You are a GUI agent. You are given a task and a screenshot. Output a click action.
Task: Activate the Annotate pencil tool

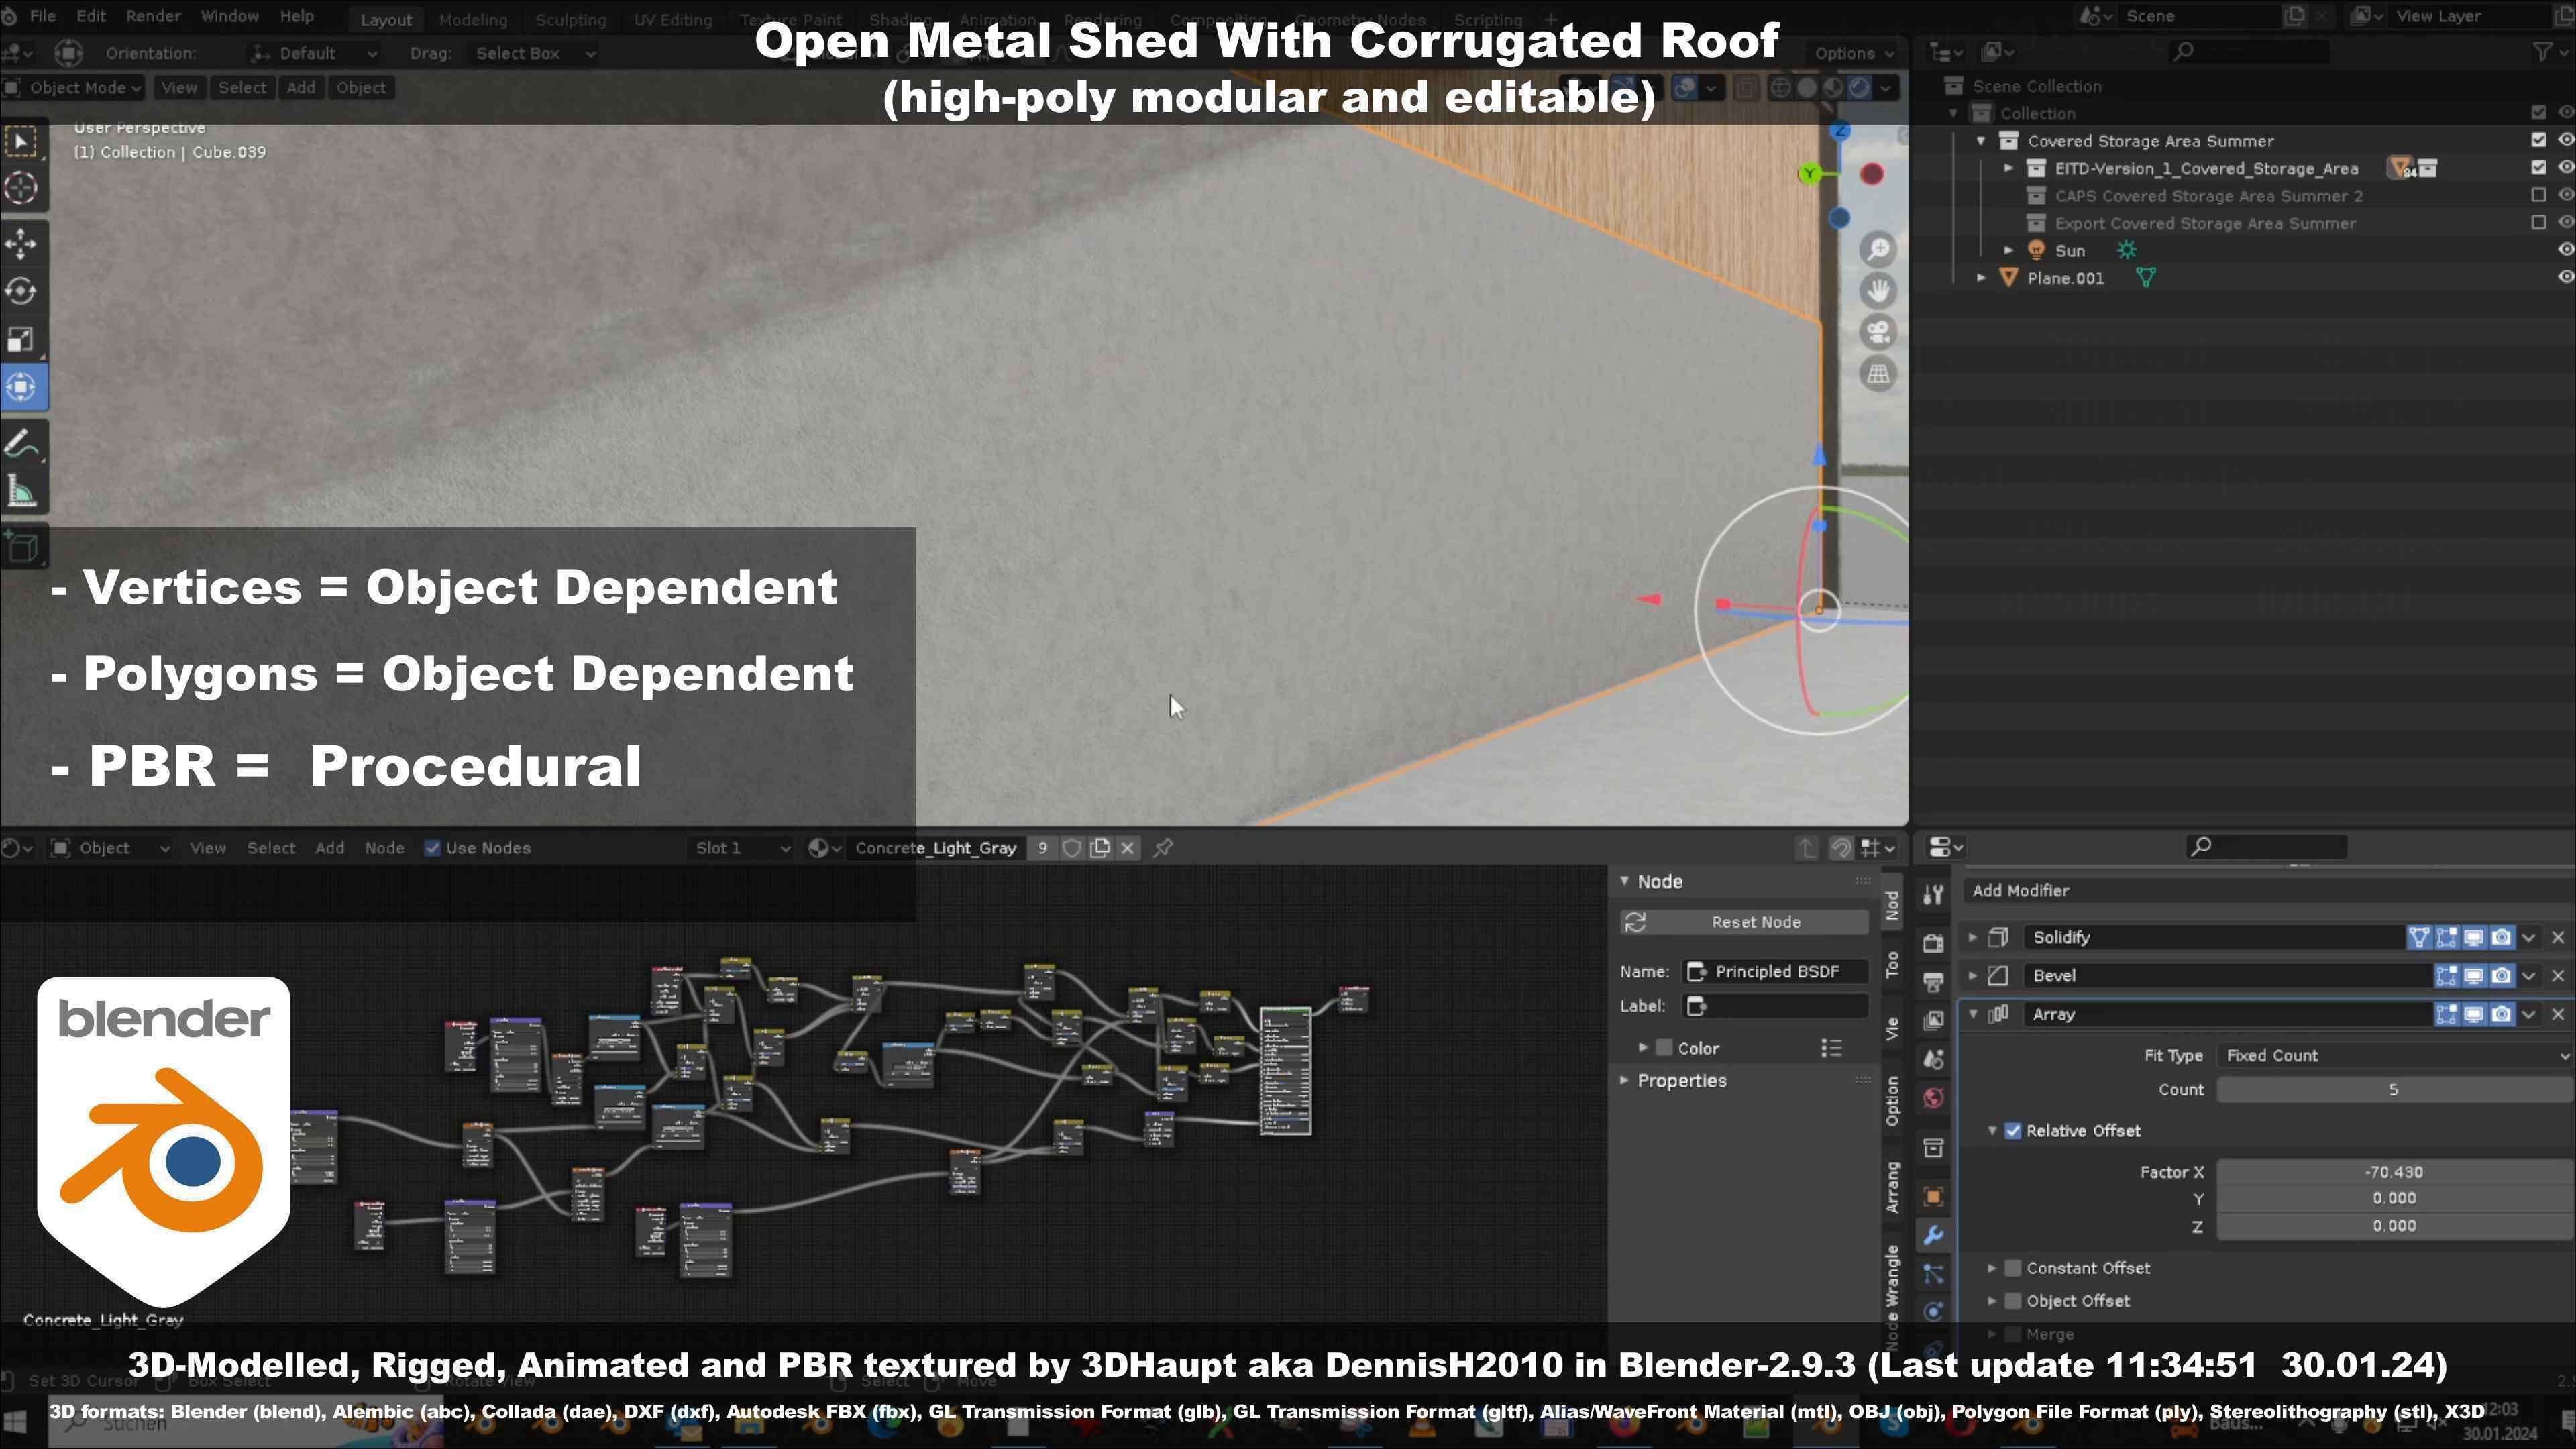22,444
